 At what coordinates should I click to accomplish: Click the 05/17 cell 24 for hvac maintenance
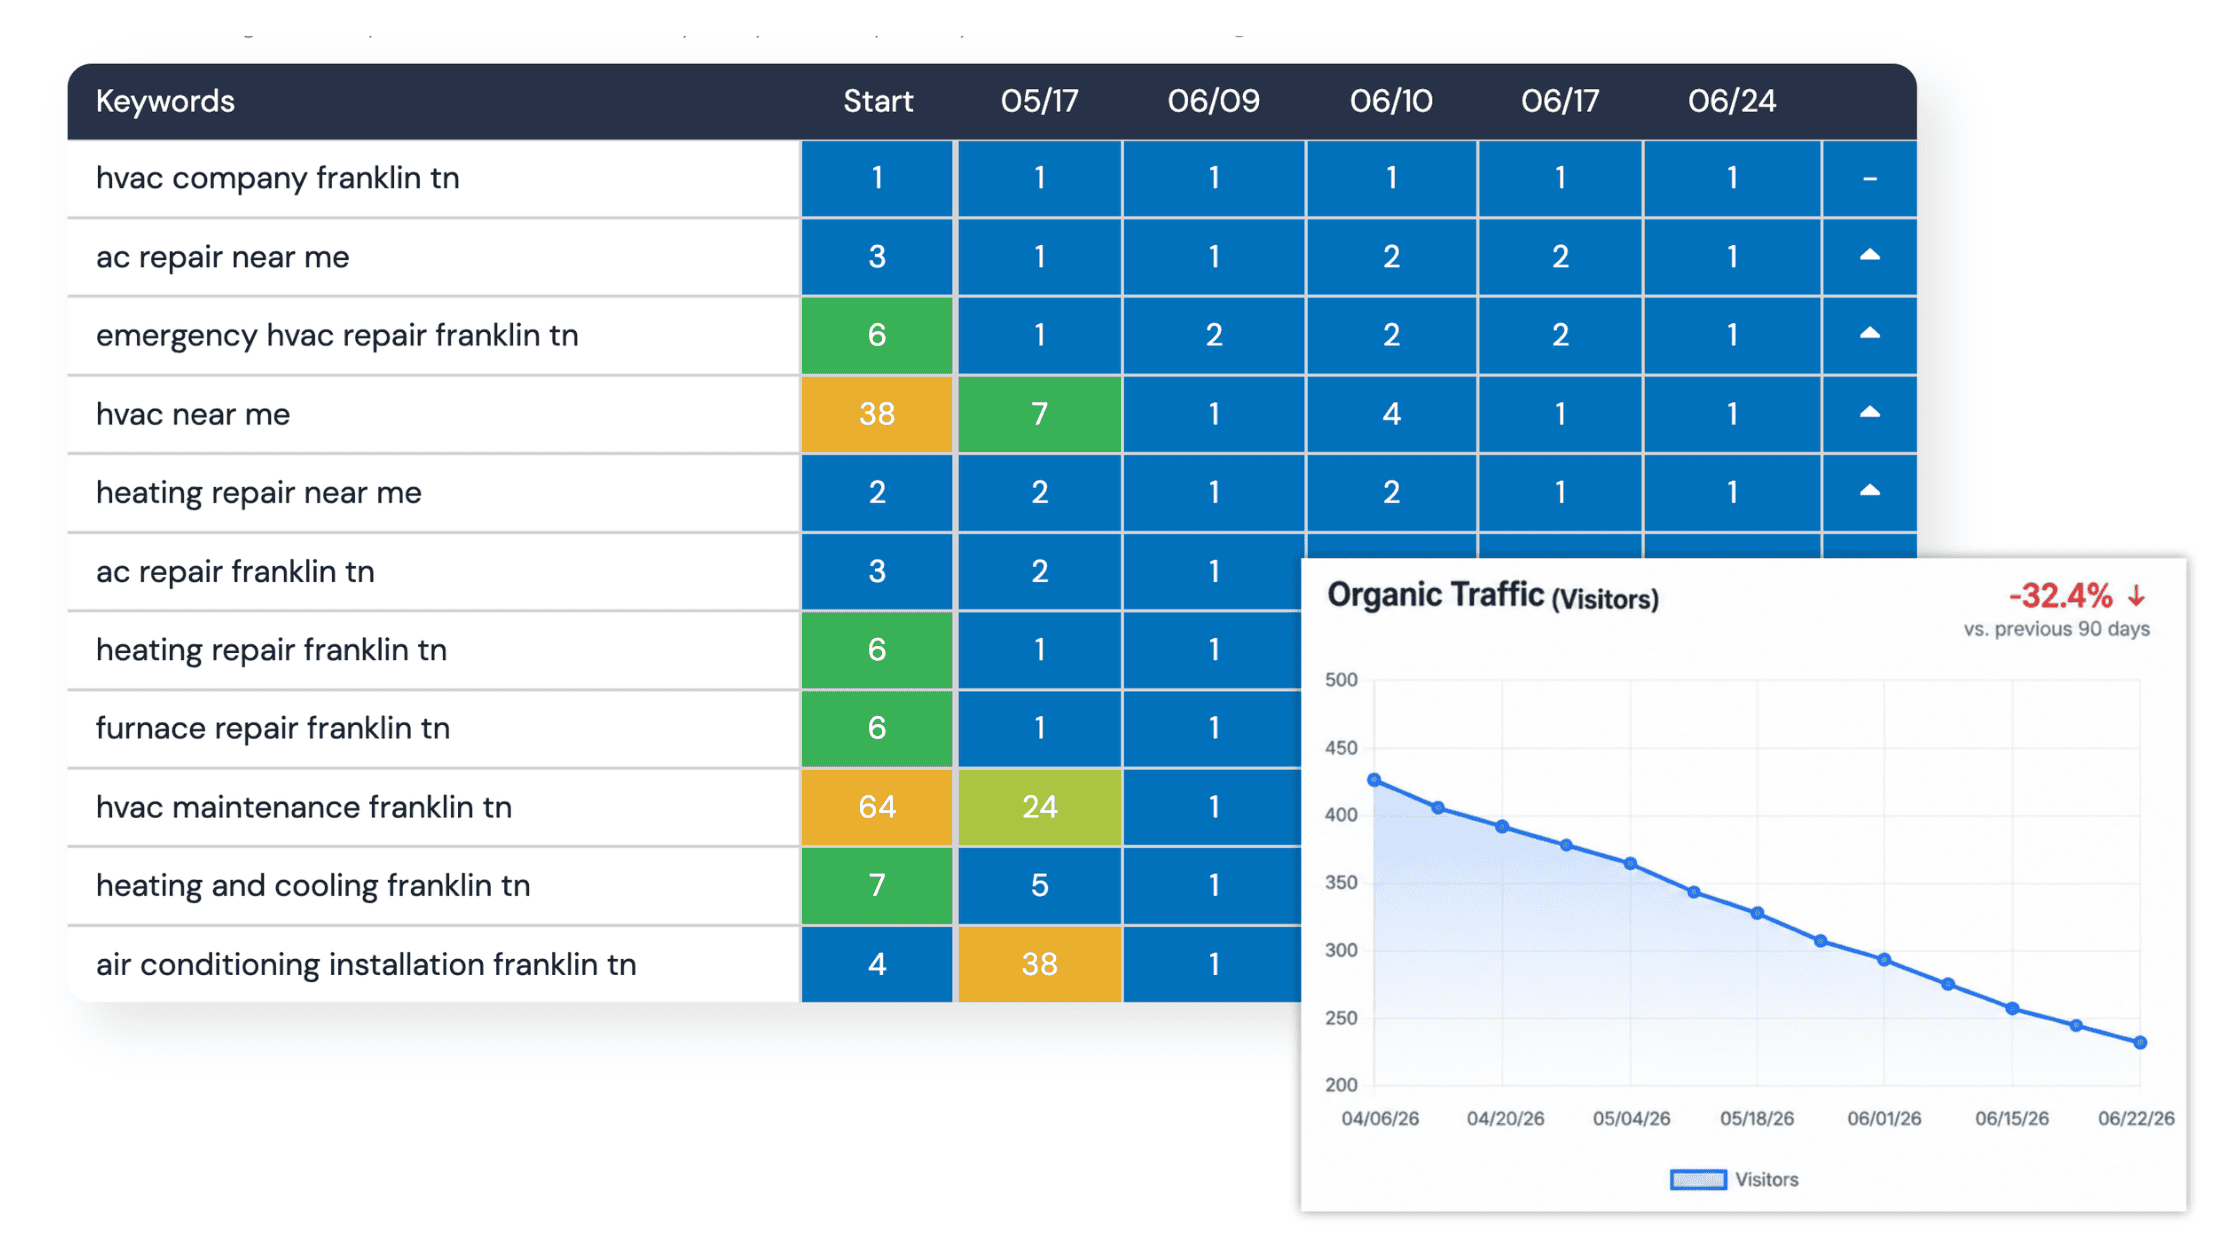click(x=1040, y=807)
